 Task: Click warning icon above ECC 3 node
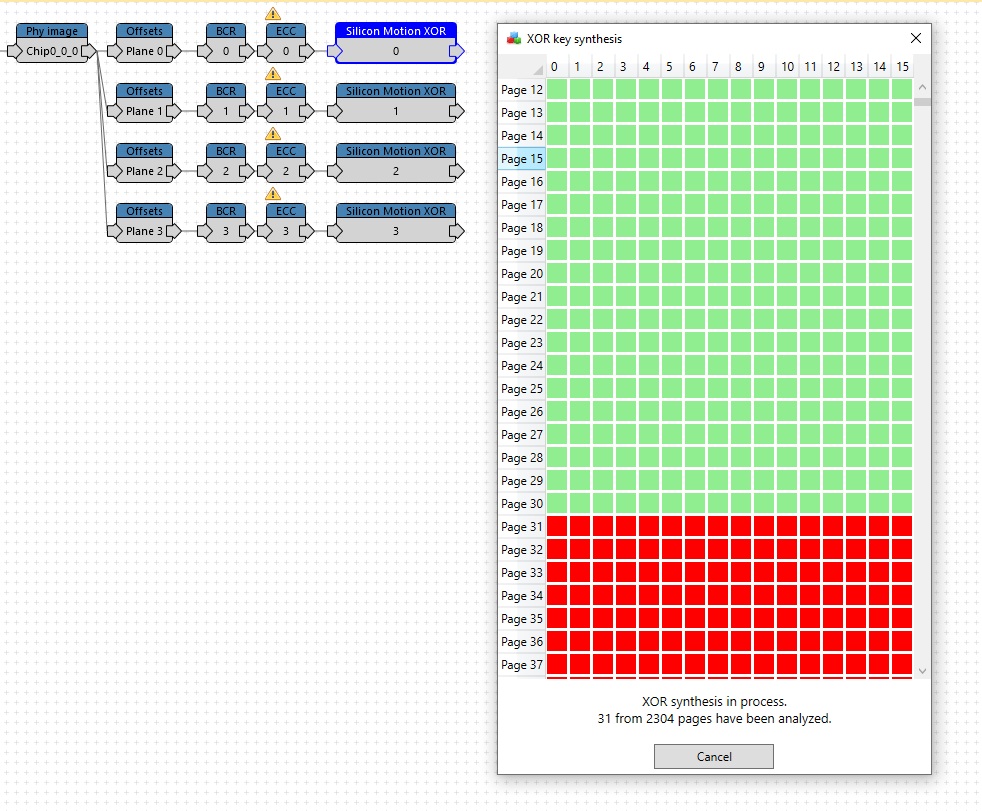click(272, 194)
